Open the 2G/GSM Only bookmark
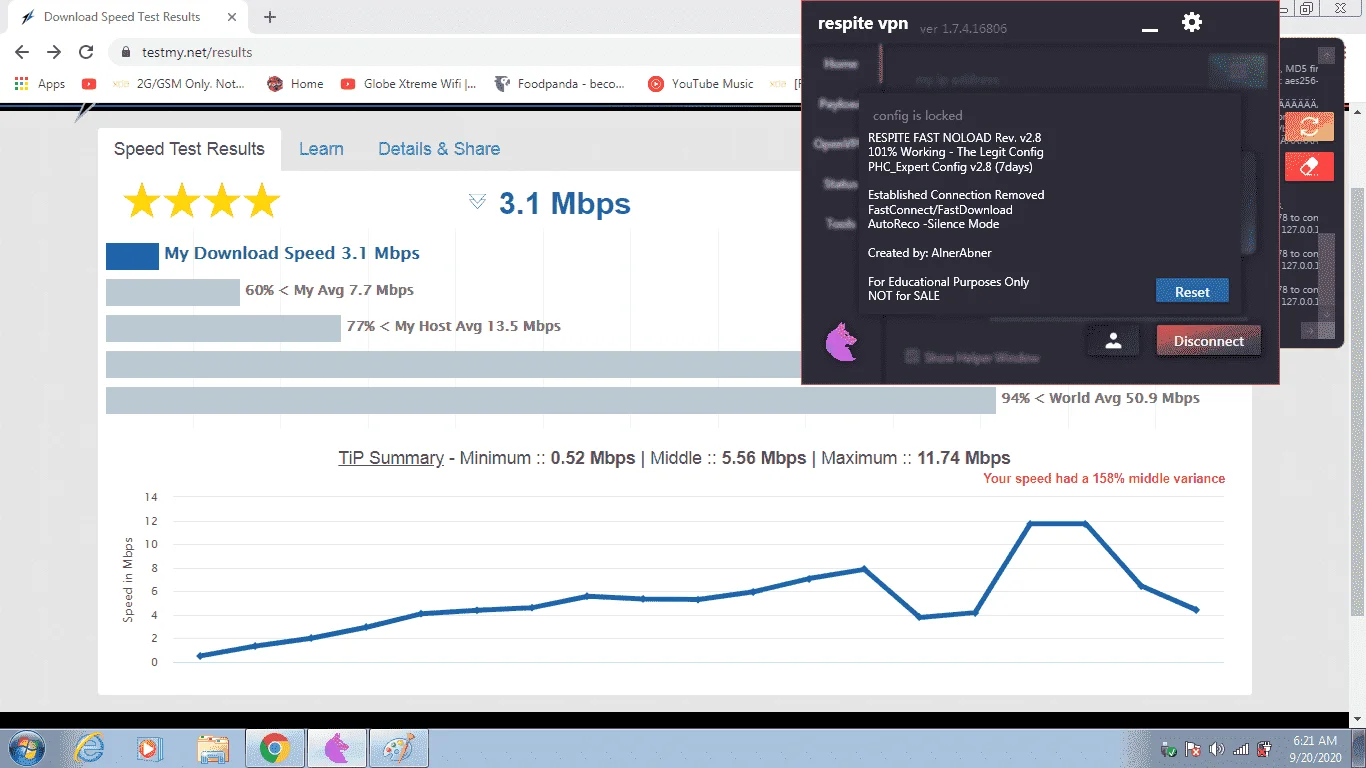 180,84
